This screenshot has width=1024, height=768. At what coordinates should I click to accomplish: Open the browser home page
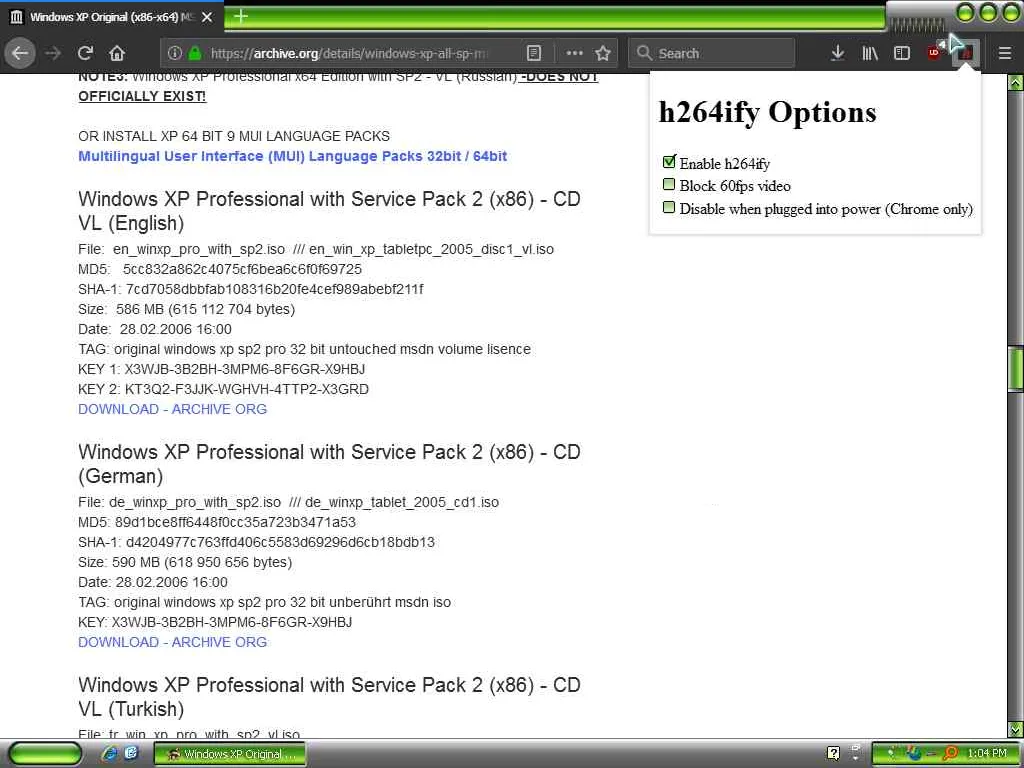click(117, 53)
